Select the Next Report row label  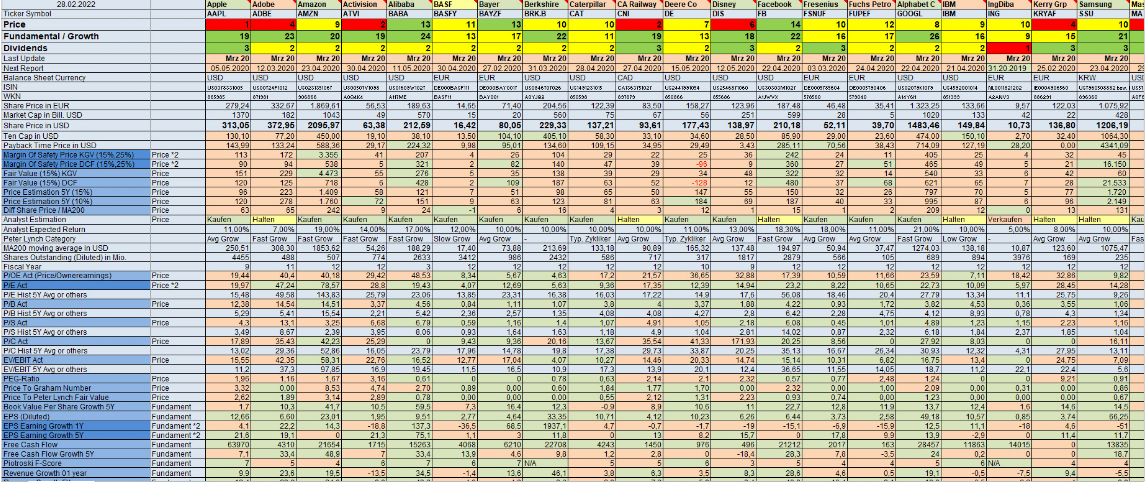(x=75, y=67)
